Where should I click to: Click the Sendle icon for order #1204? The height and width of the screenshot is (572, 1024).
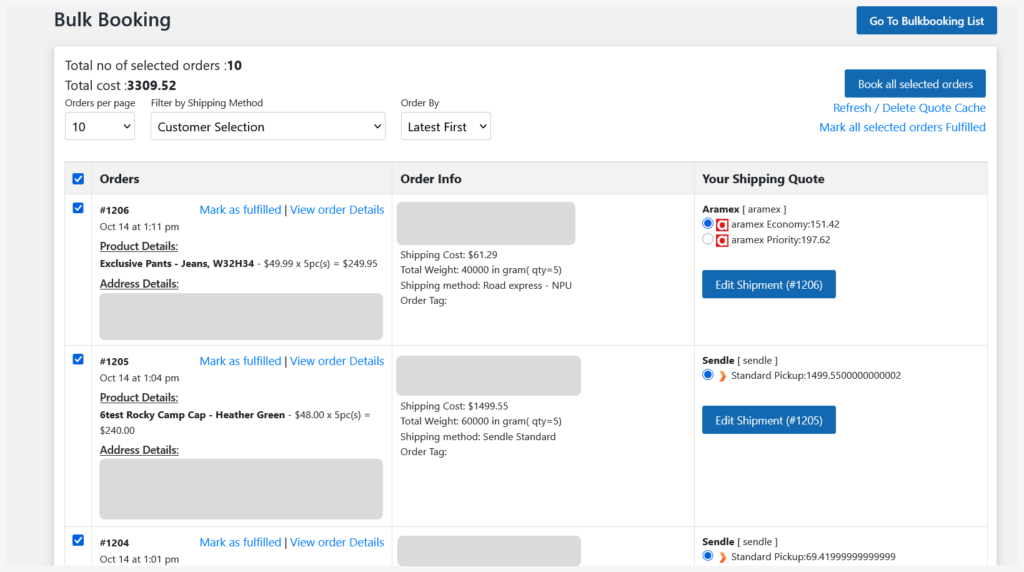coord(722,557)
